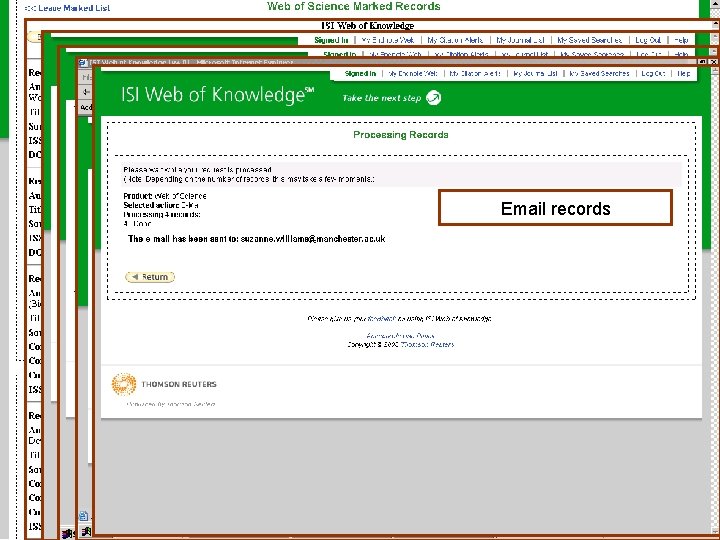This screenshot has width=720, height=540.
Task: Click Signed In in second background window
Action: (331, 40)
